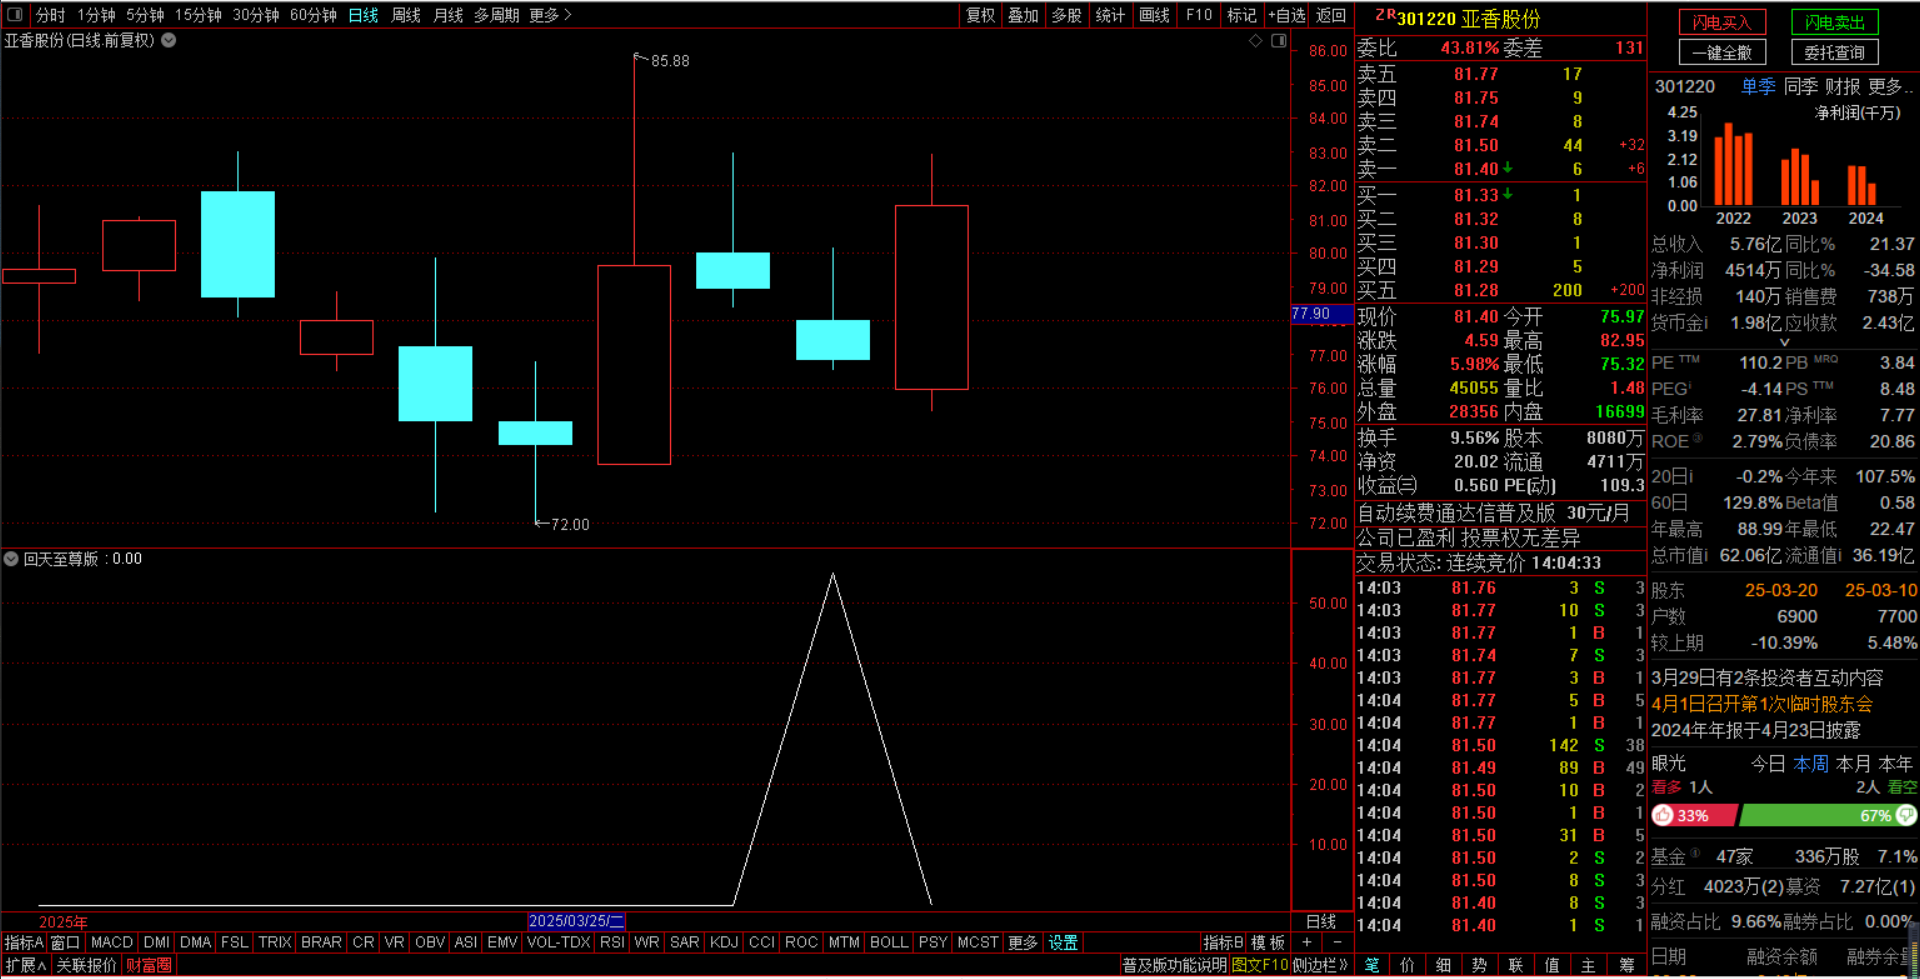
Task: Switch to 1分钟 period
Action: pyautogui.click(x=96, y=15)
